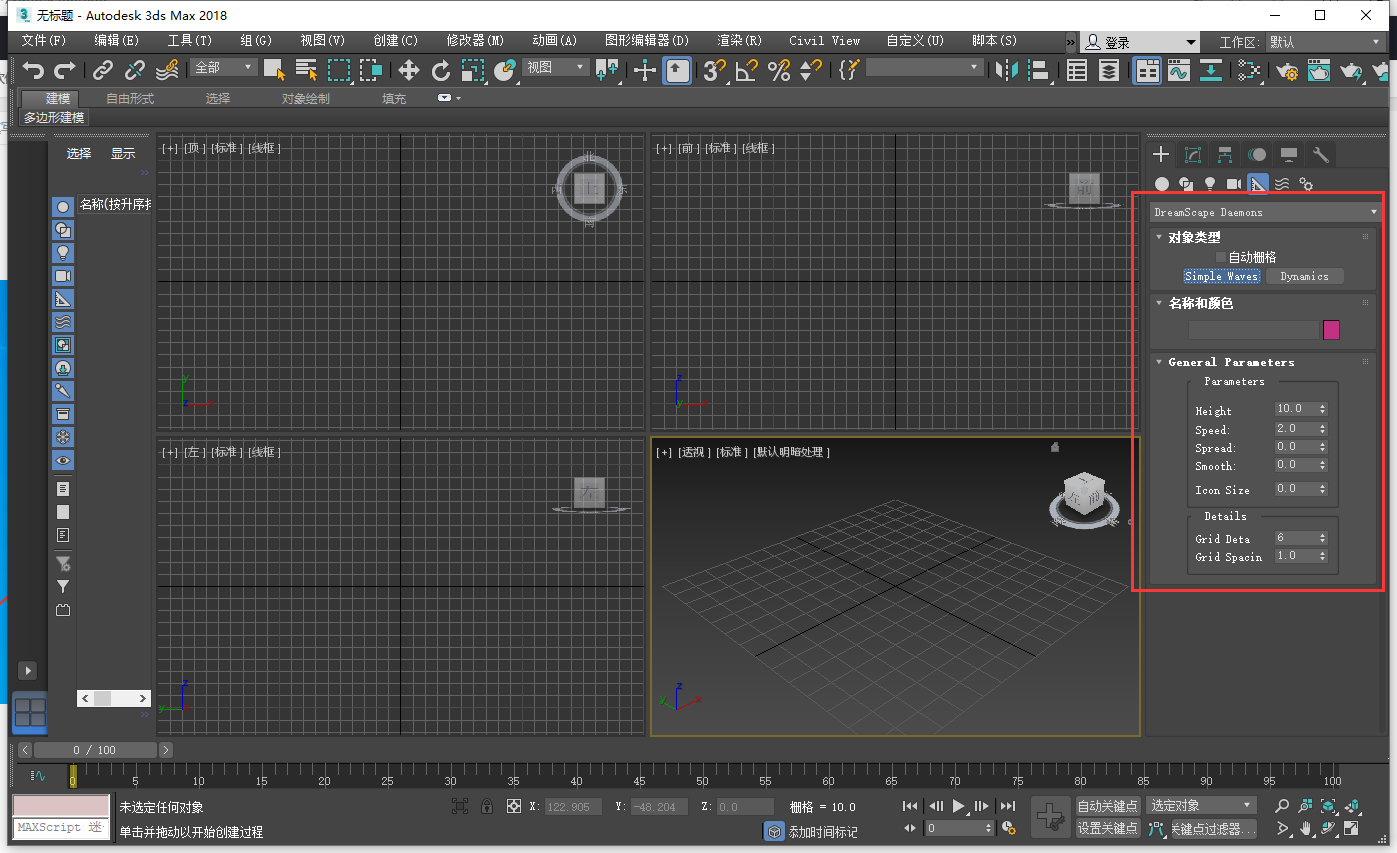The height and width of the screenshot is (853, 1397).
Task: Open the Display panel tab icon
Action: (x=1289, y=154)
